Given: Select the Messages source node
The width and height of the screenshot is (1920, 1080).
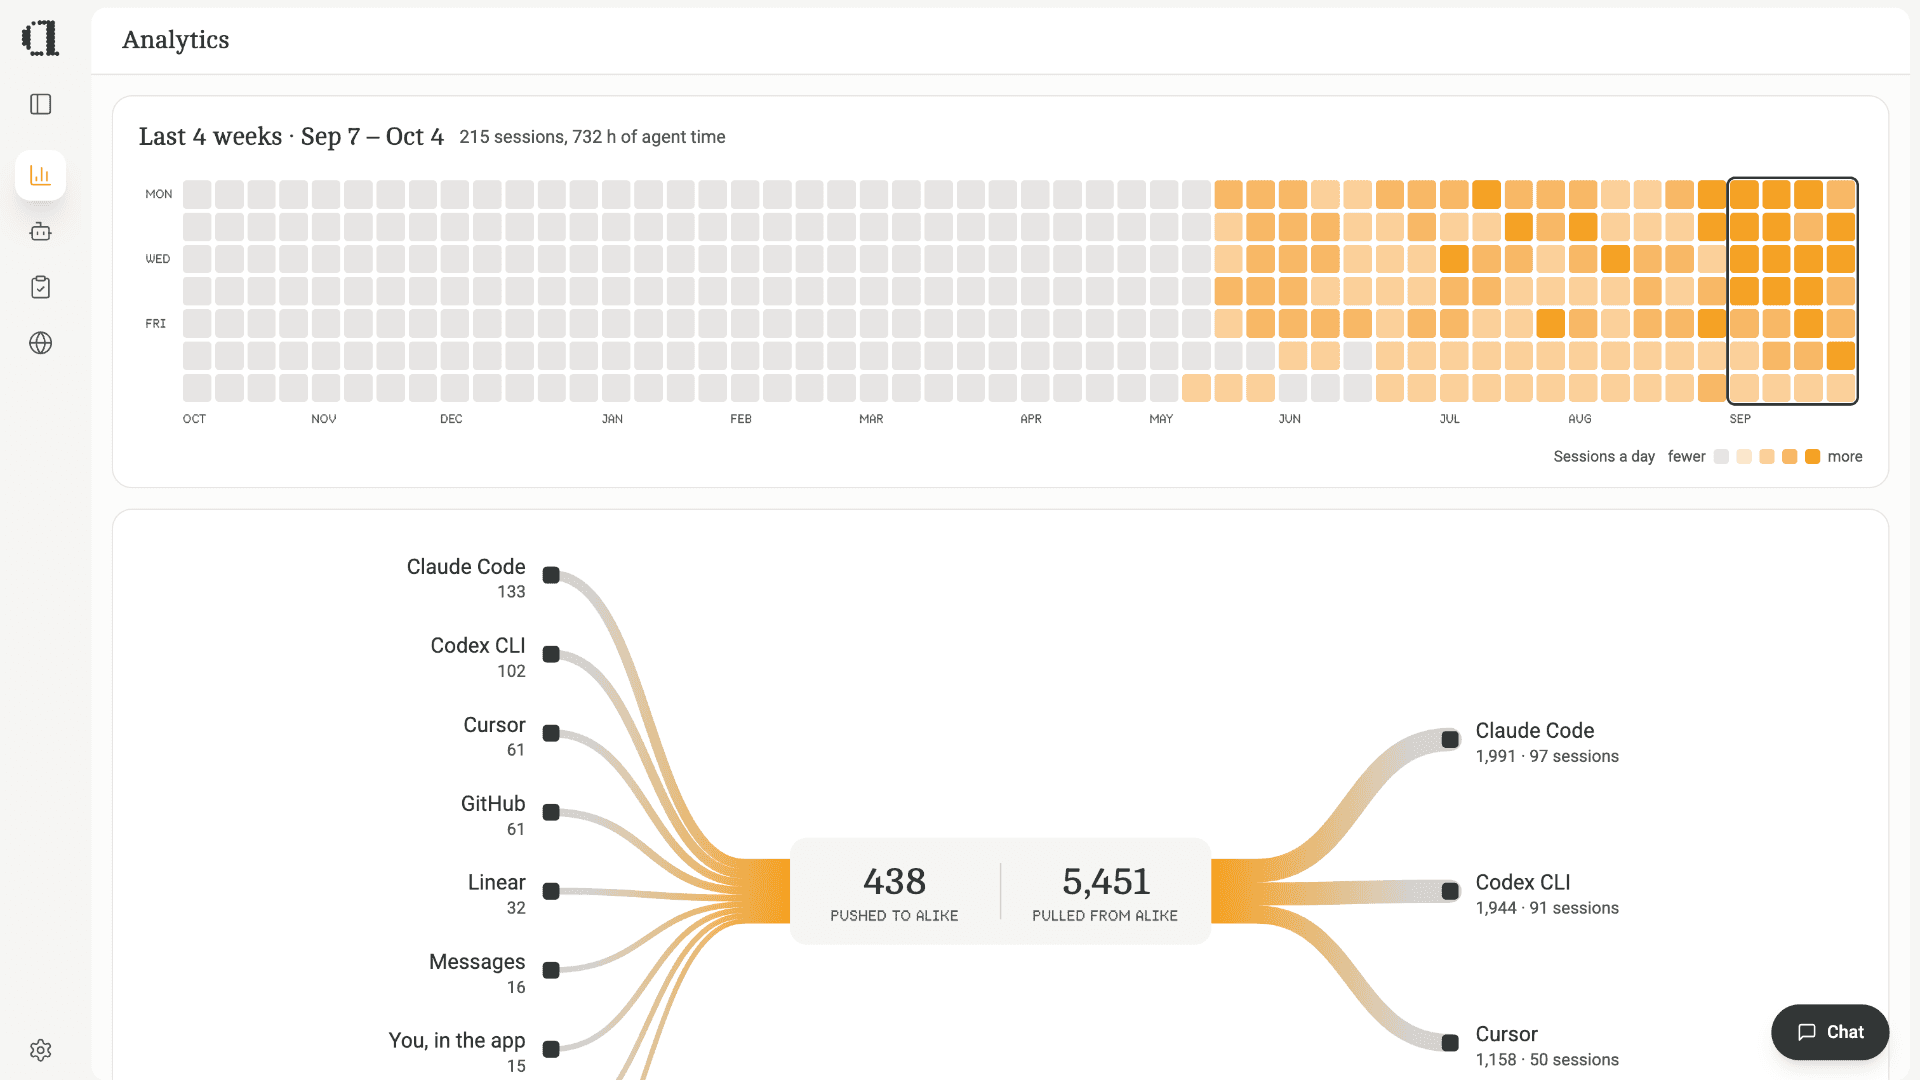Looking at the screenshot, I should coord(551,970).
